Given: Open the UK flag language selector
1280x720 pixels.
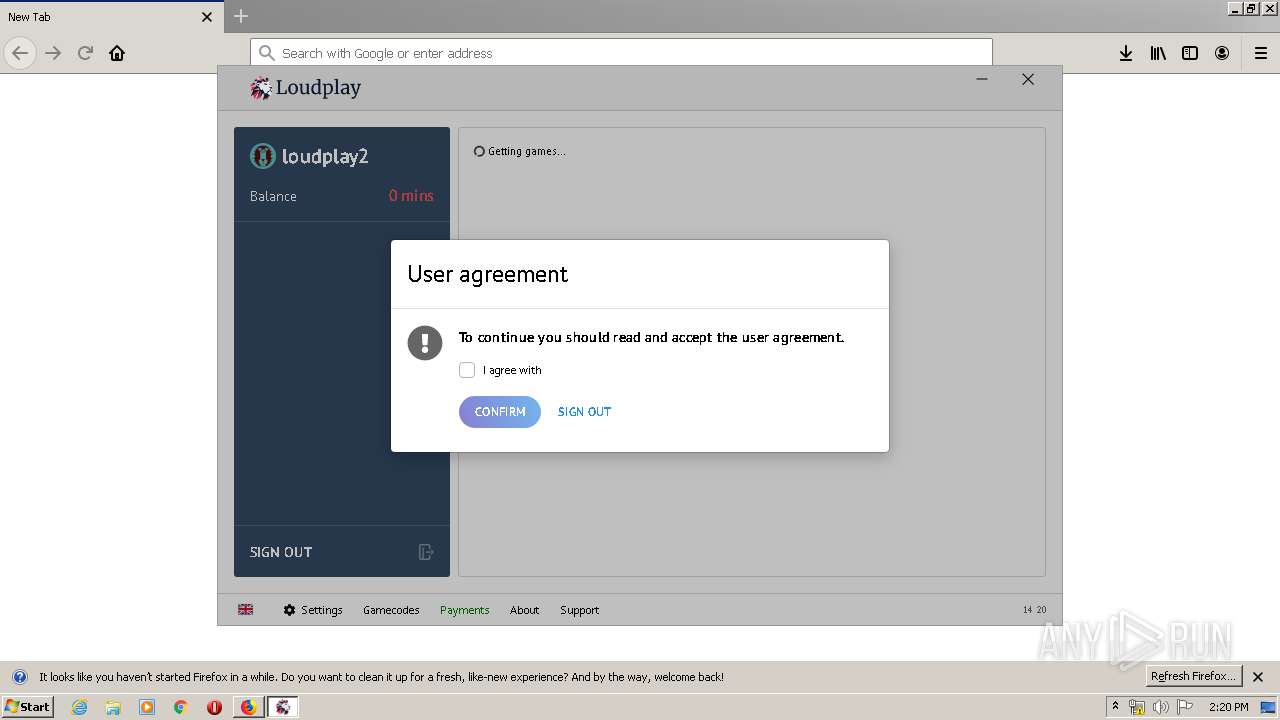Looking at the screenshot, I should pos(246,609).
